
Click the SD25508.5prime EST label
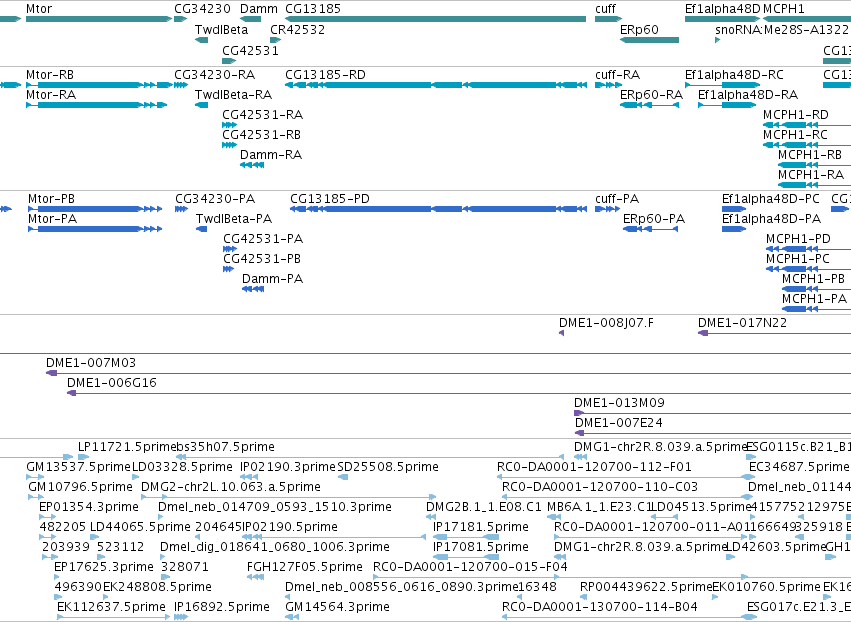pyautogui.click(x=388, y=467)
